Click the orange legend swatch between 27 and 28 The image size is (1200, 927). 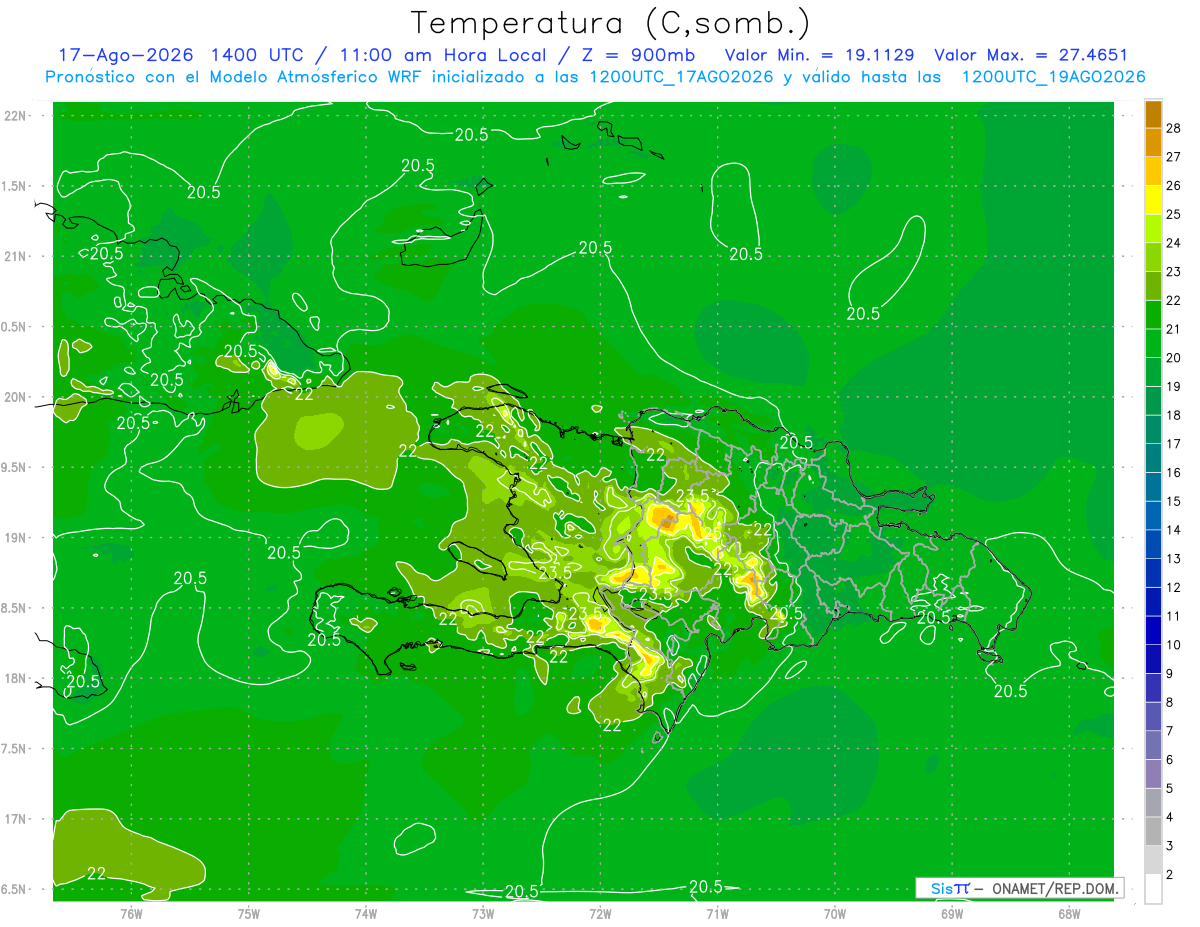pos(1153,142)
